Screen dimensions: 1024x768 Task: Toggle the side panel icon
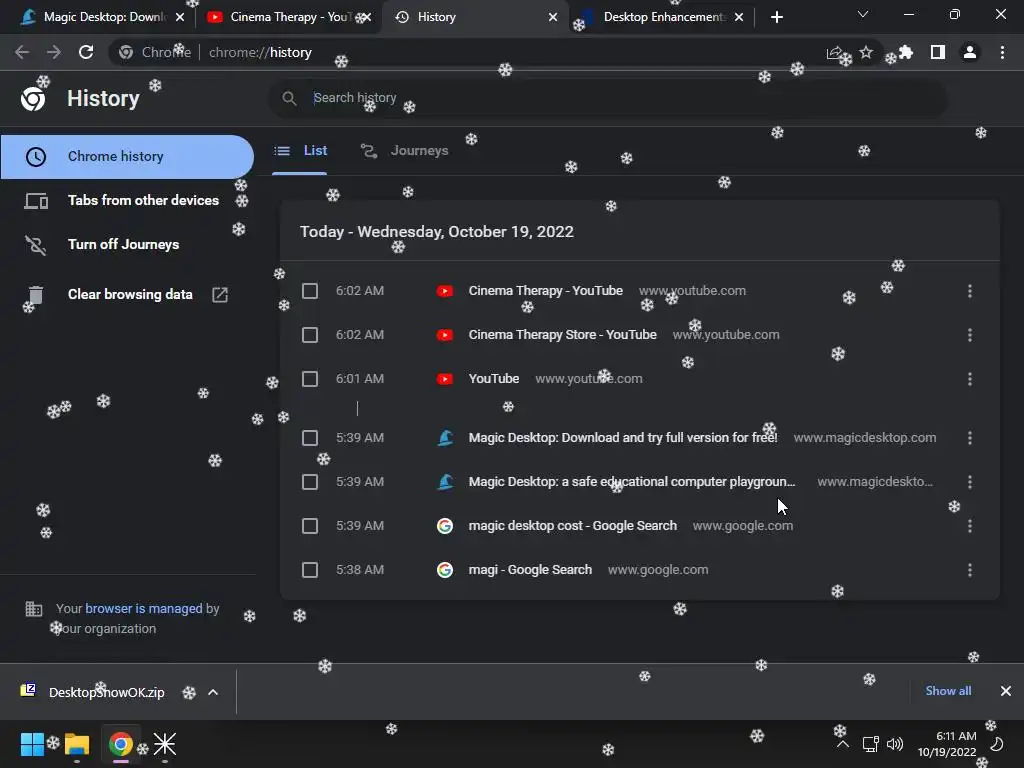(x=938, y=52)
